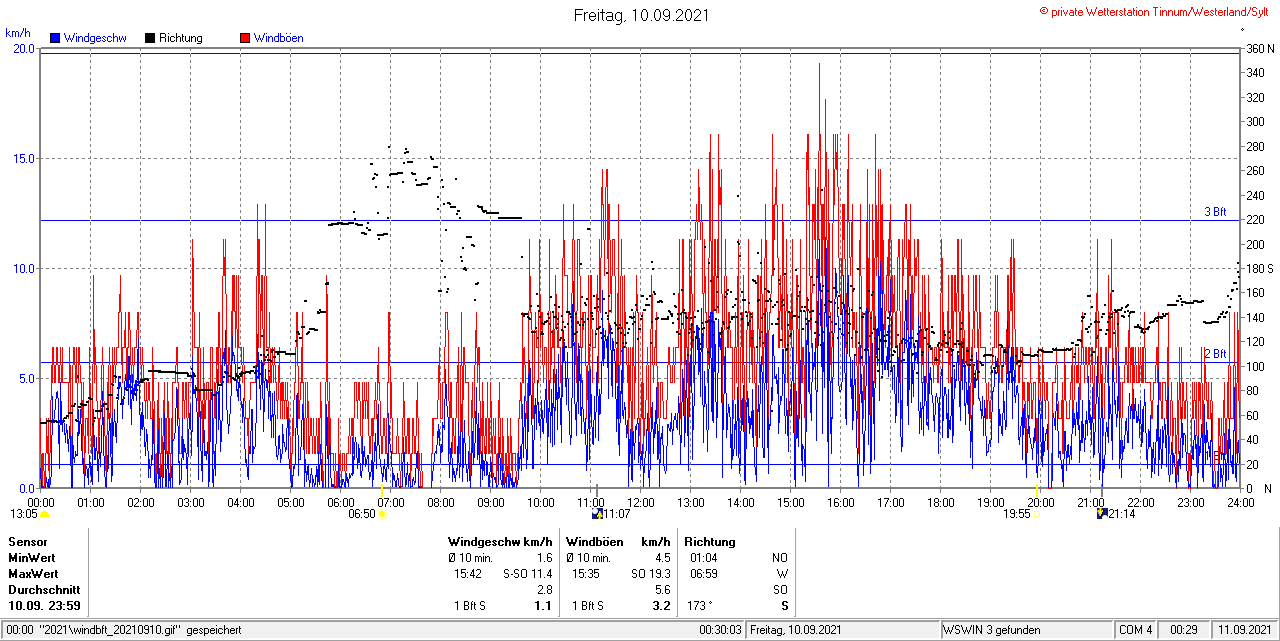Click the 'Windböen' legend label

pyautogui.click(x=278, y=38)
